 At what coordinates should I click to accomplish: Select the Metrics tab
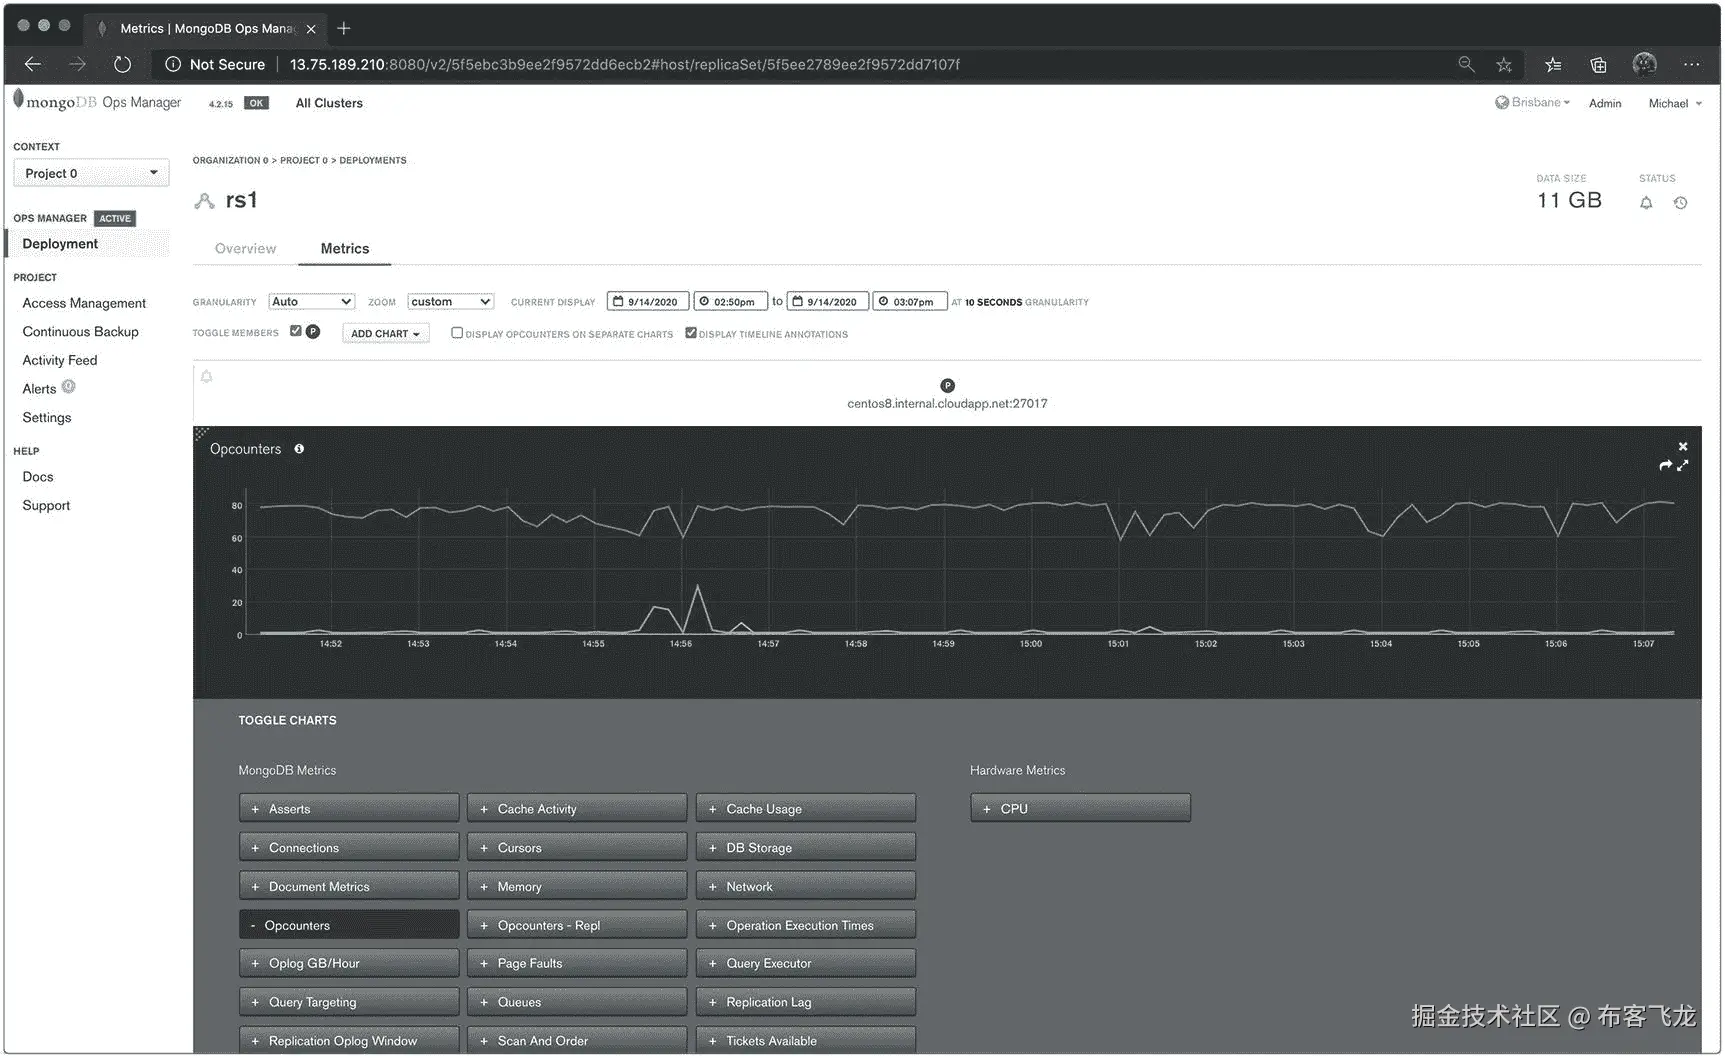click(345, 248)
